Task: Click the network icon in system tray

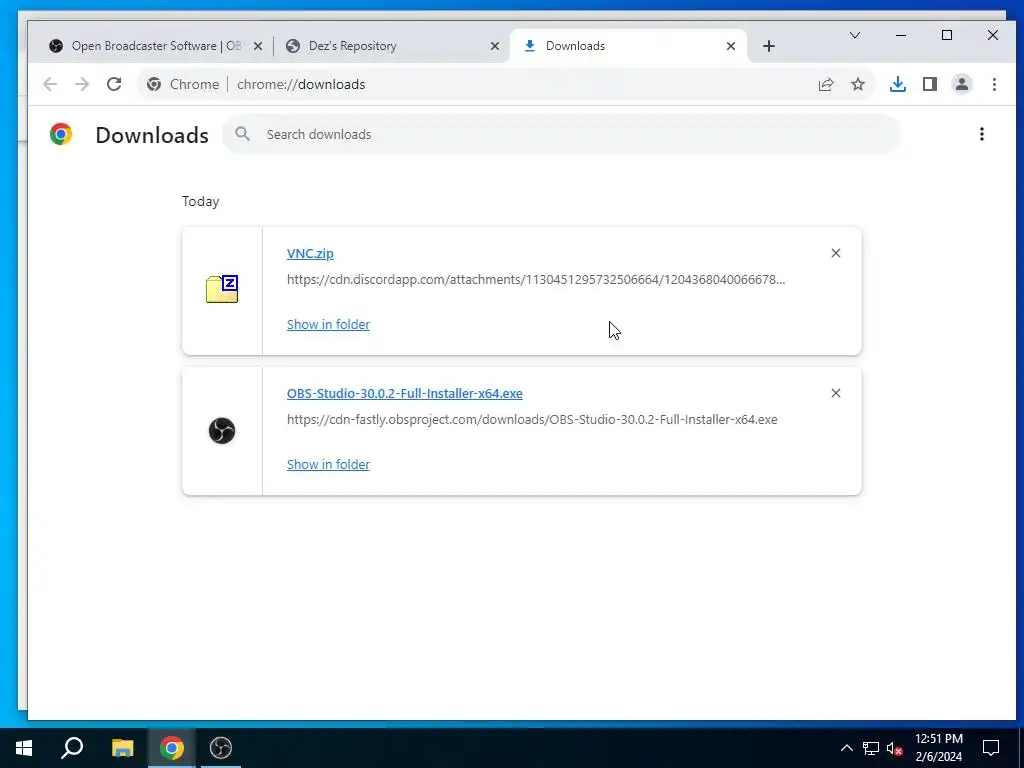Action: (871, 748)
